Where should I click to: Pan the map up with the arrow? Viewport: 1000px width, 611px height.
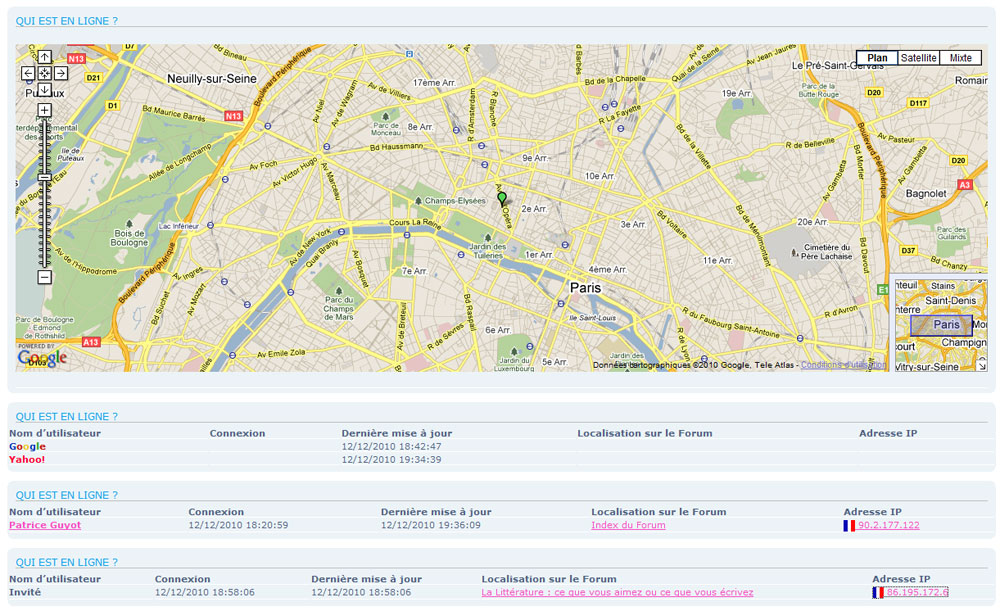click(44, 57)
